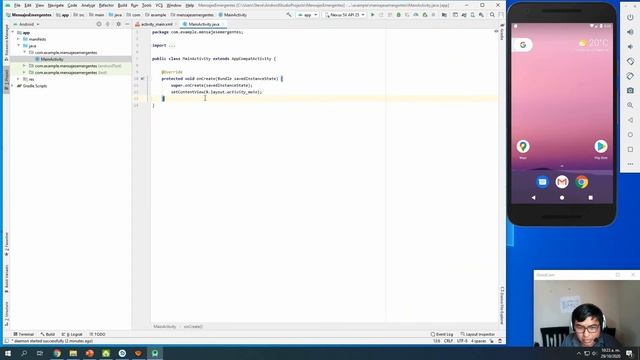Screen dimensions: 640x360
Task: Expand the androidTest package node
Action: click(24, 66)
